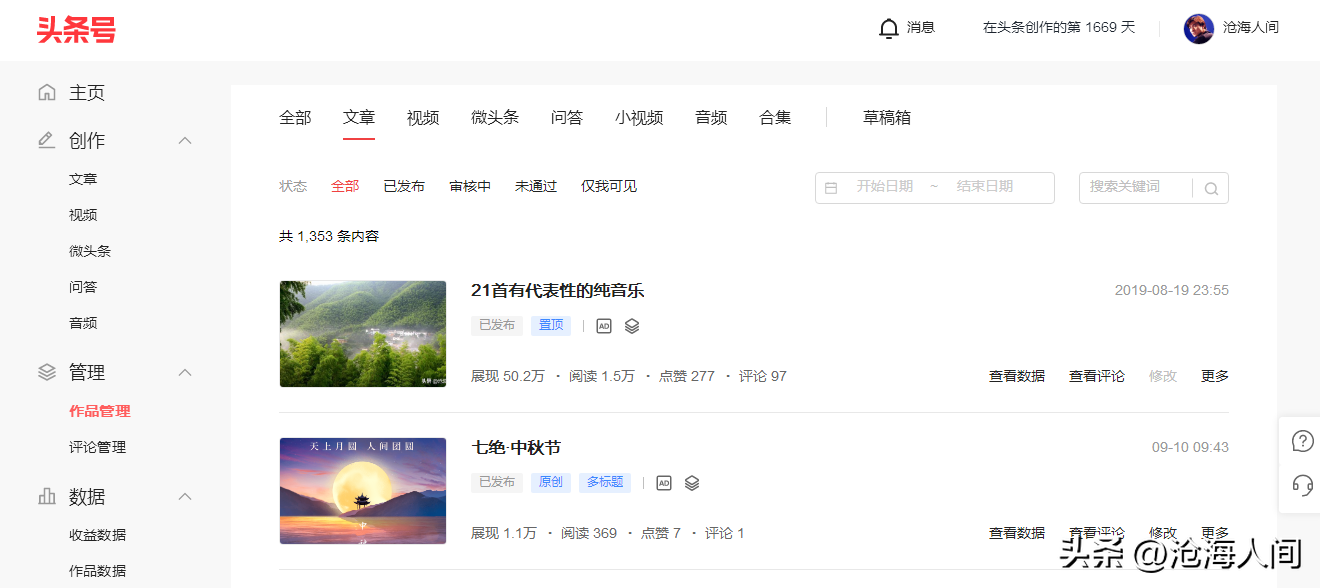
Task: Open the 沧海人间 profile avatar
Action: pyautogui.click(x=1198, y=28)
